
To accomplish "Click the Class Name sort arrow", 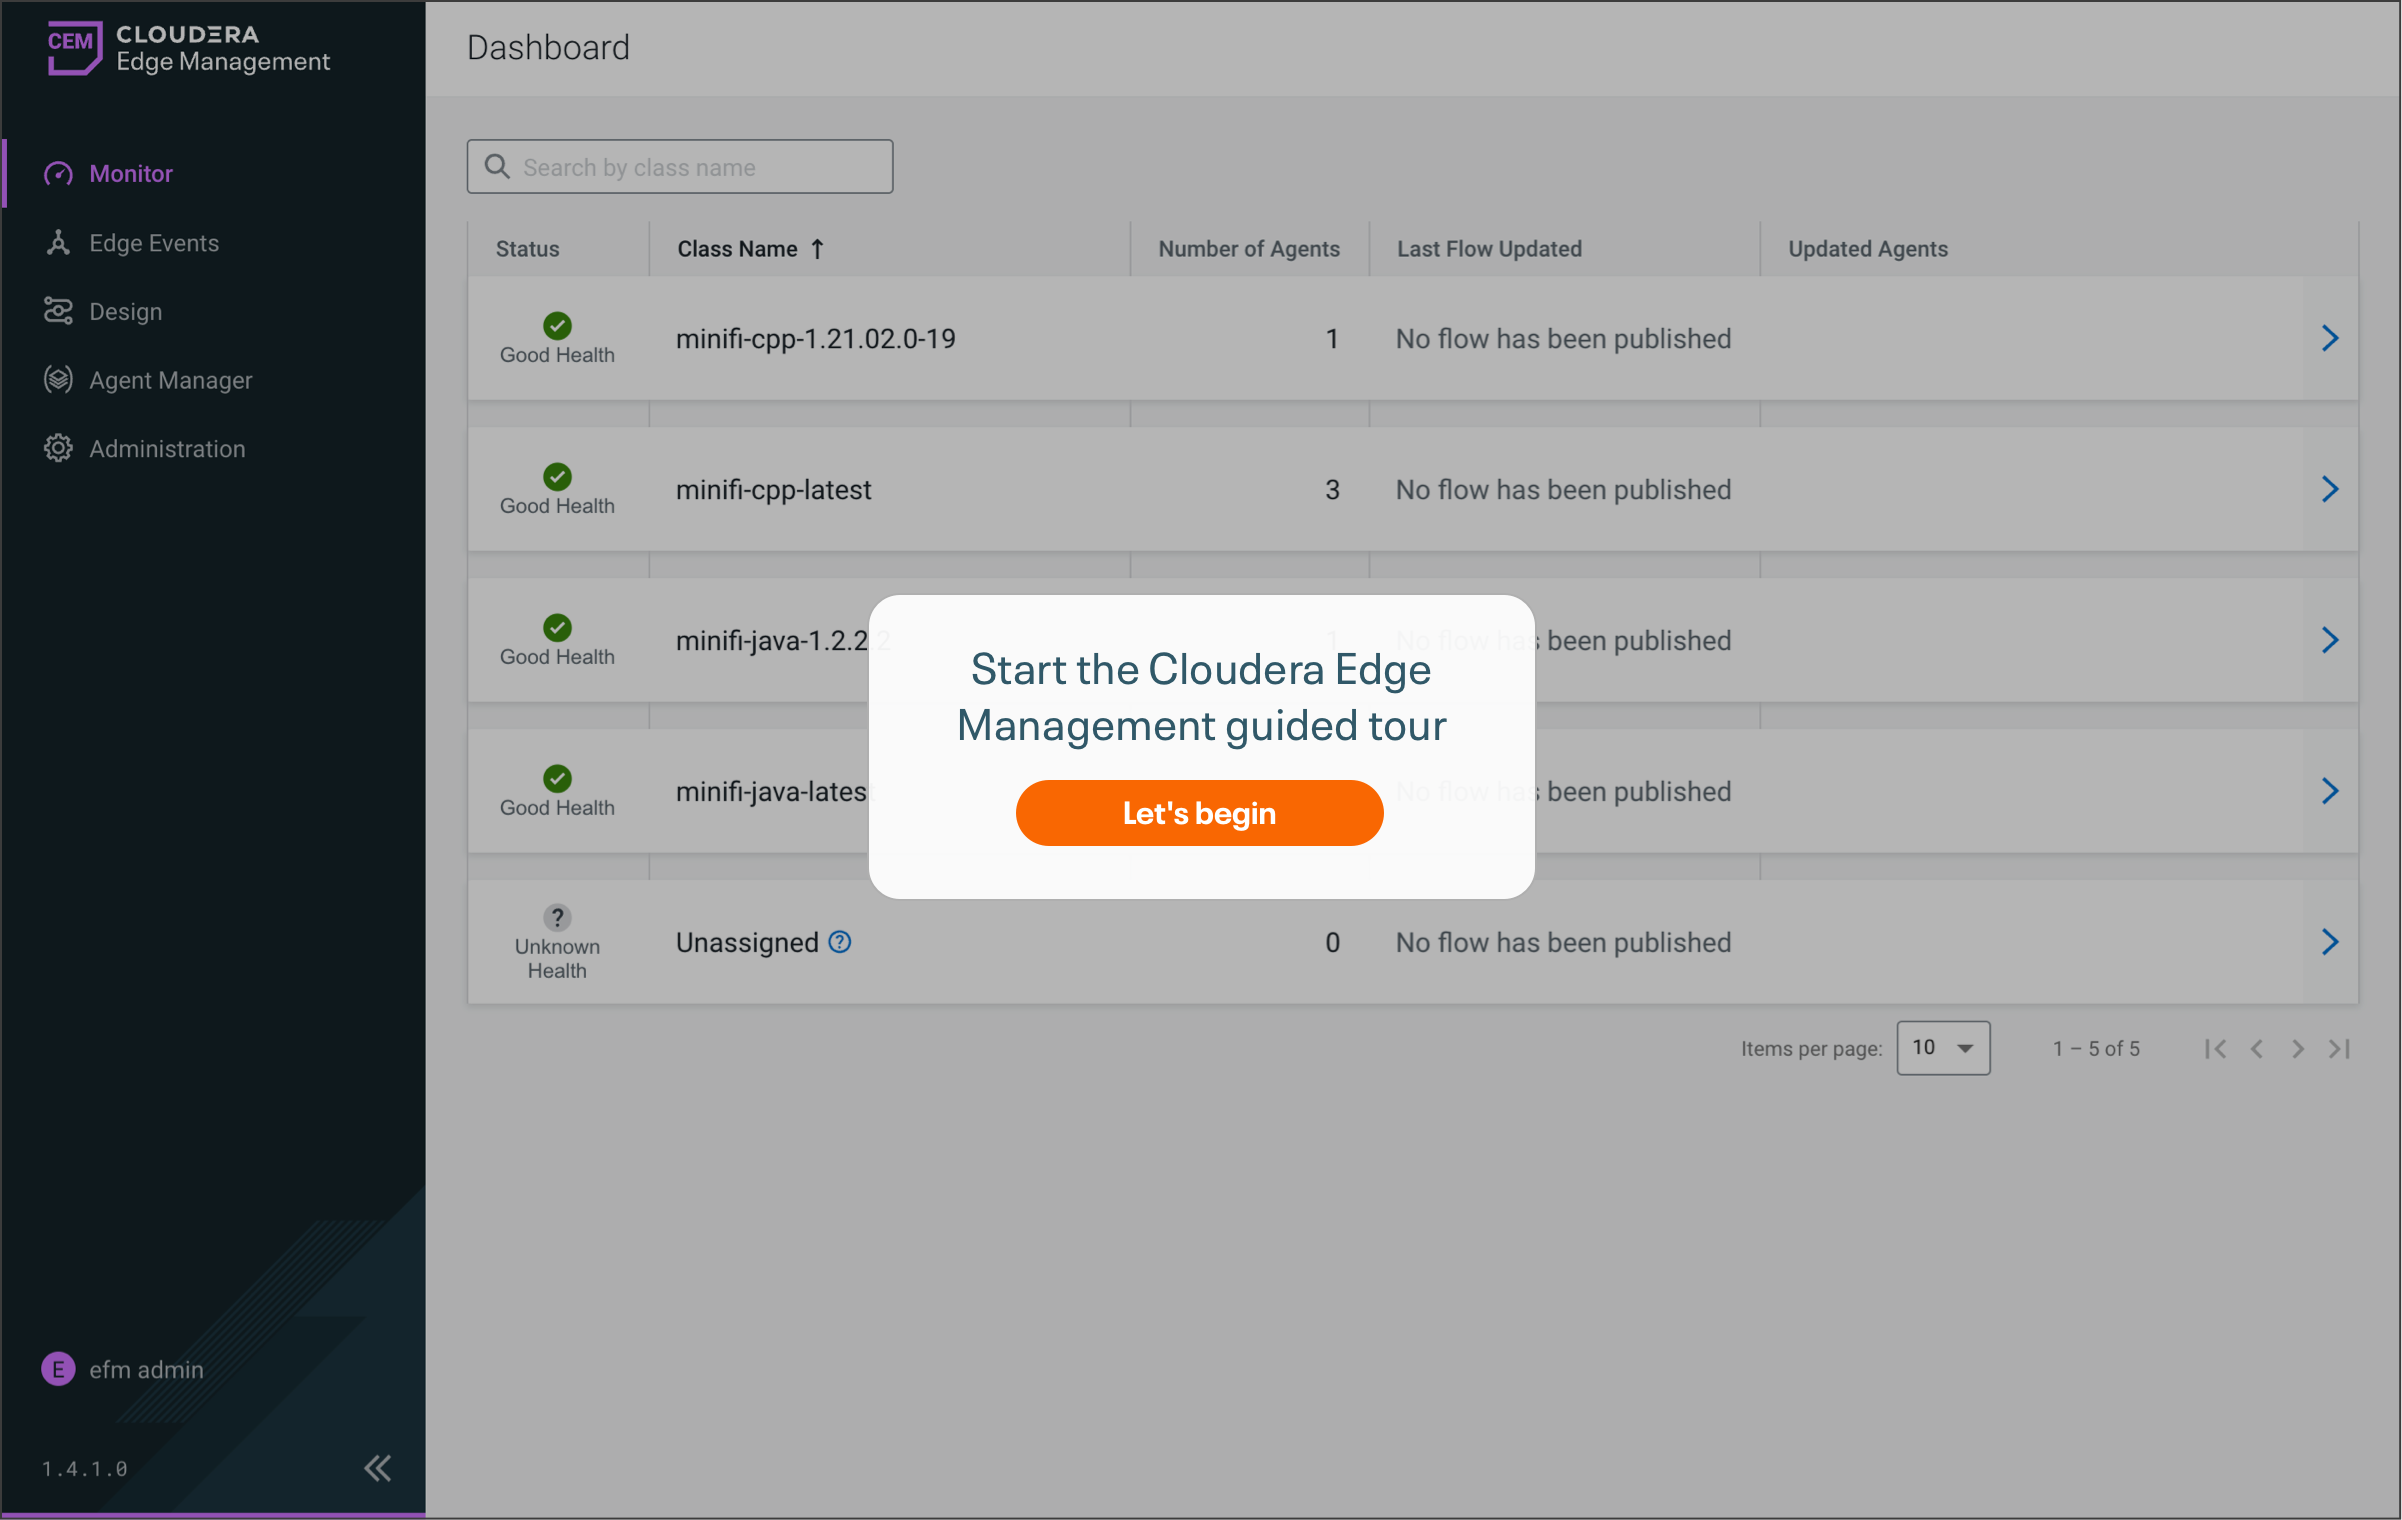I will pos(817,249).
